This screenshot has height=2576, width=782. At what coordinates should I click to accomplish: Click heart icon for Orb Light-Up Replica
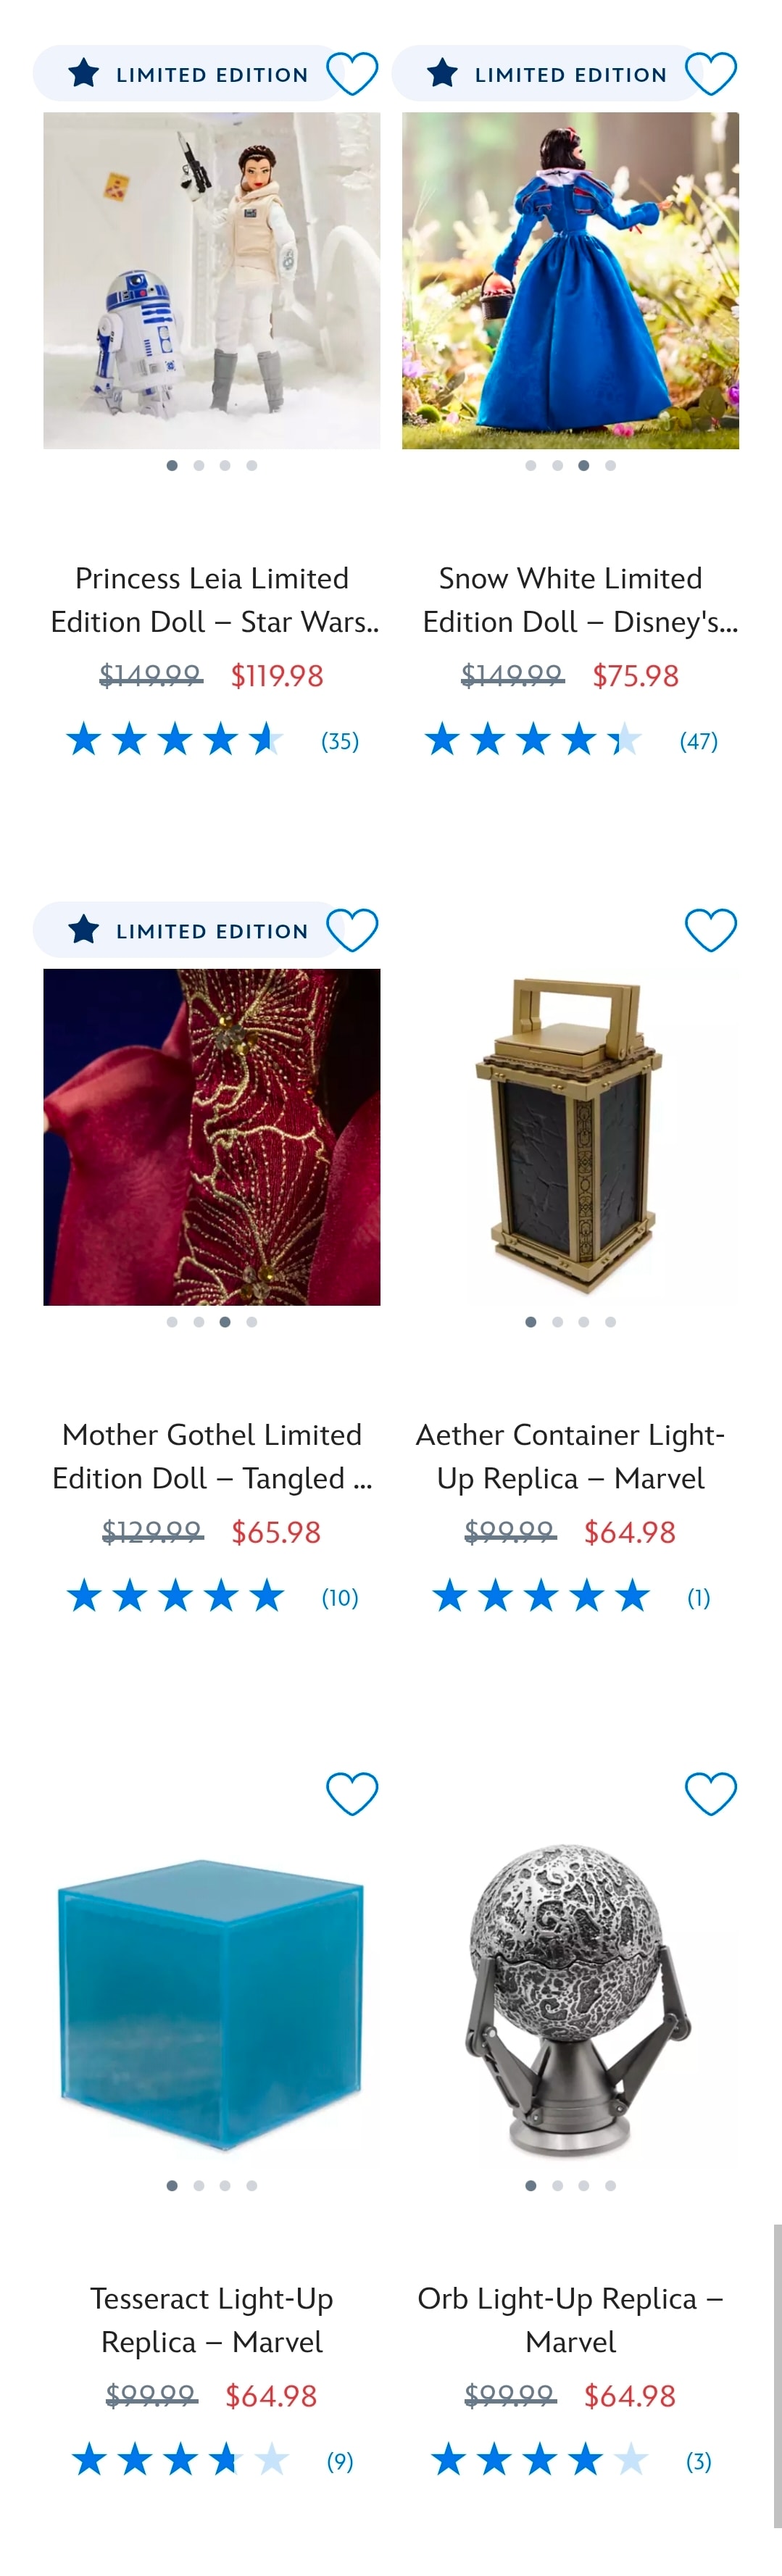tap(710, 1794)
